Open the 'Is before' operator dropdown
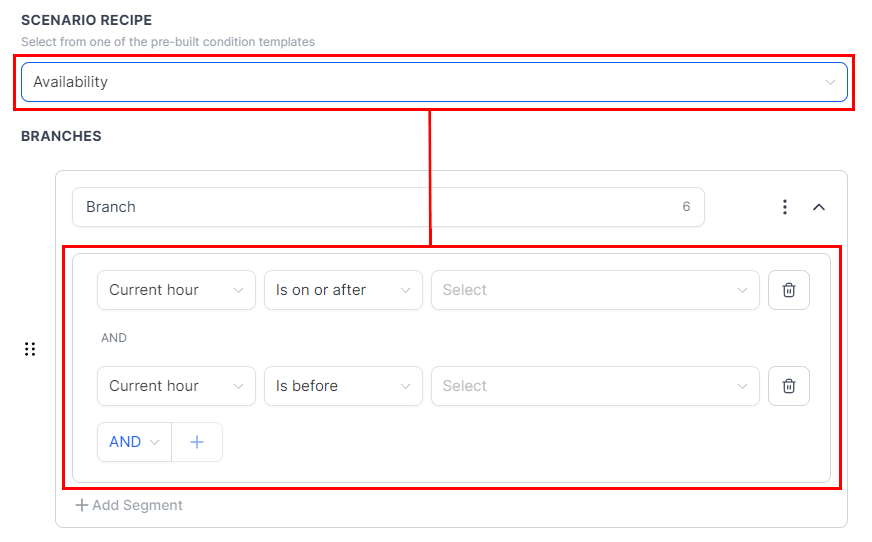 (343, 386)
